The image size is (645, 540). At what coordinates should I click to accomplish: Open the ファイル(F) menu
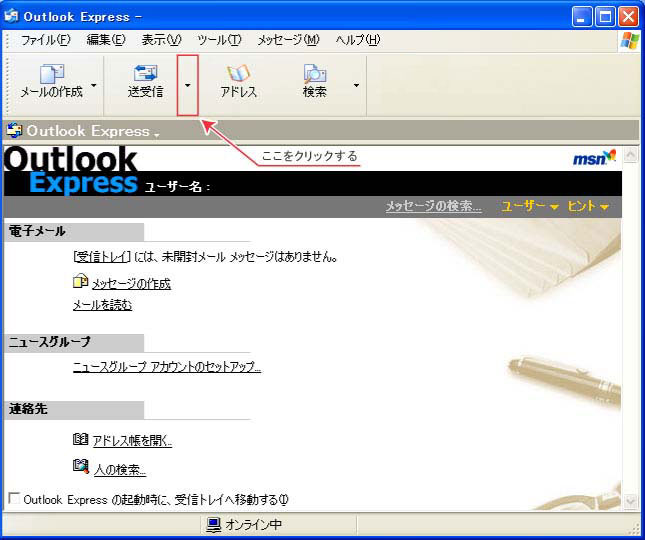tap(46, 40)
